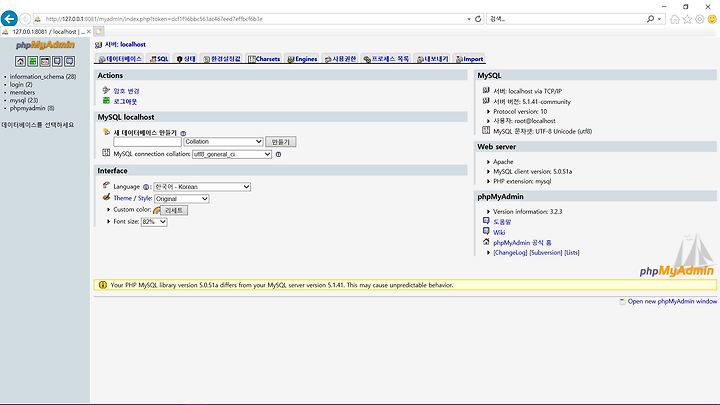Image resolution: width=720 pixels, height=405 pixels.
Task: Open the 내보내기 tab
Action: [433, 59]
